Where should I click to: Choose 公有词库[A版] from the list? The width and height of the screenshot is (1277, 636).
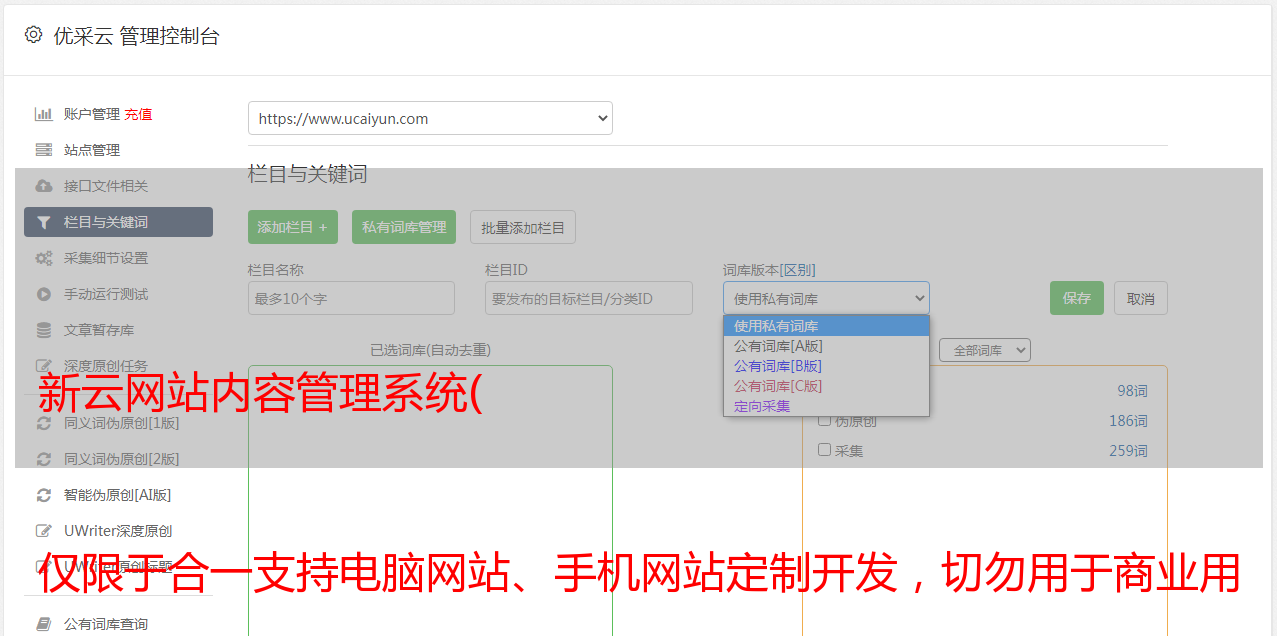pos(826,346)
